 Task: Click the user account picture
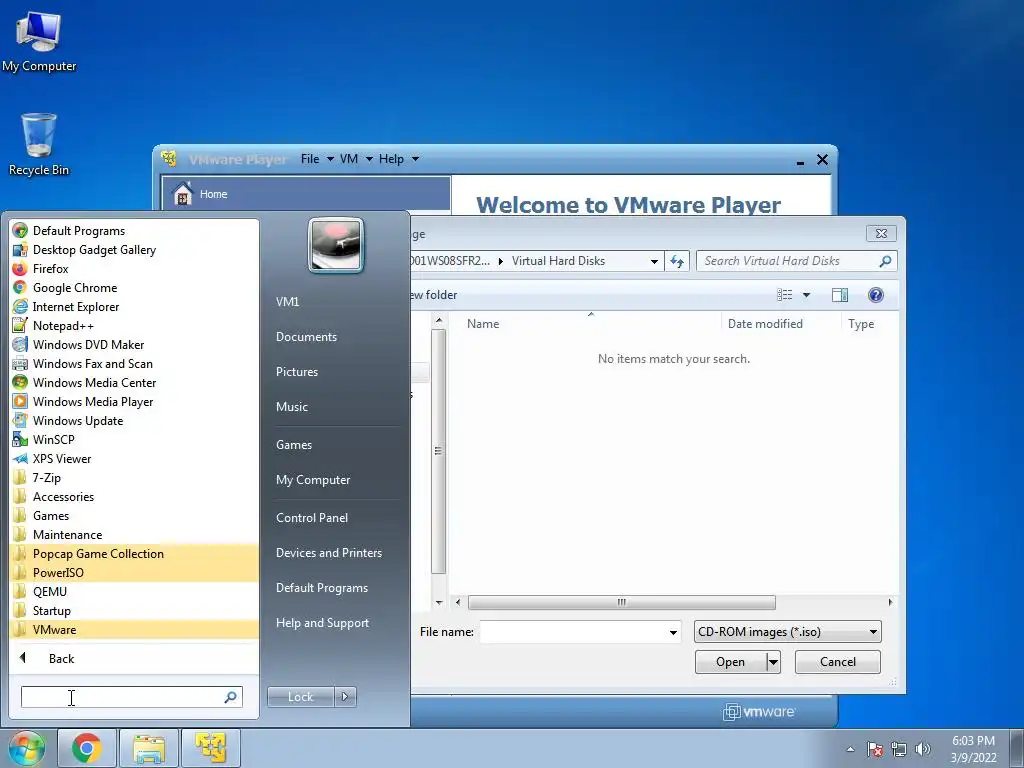(336, 245)
